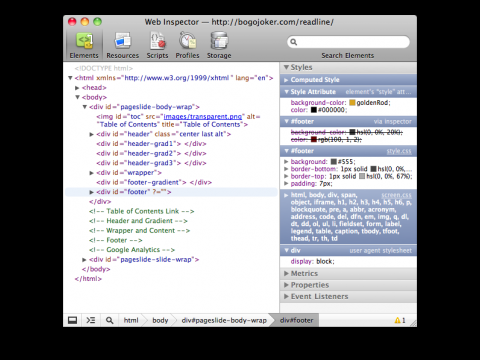Open the Resources panel icon

click(122, 41)
